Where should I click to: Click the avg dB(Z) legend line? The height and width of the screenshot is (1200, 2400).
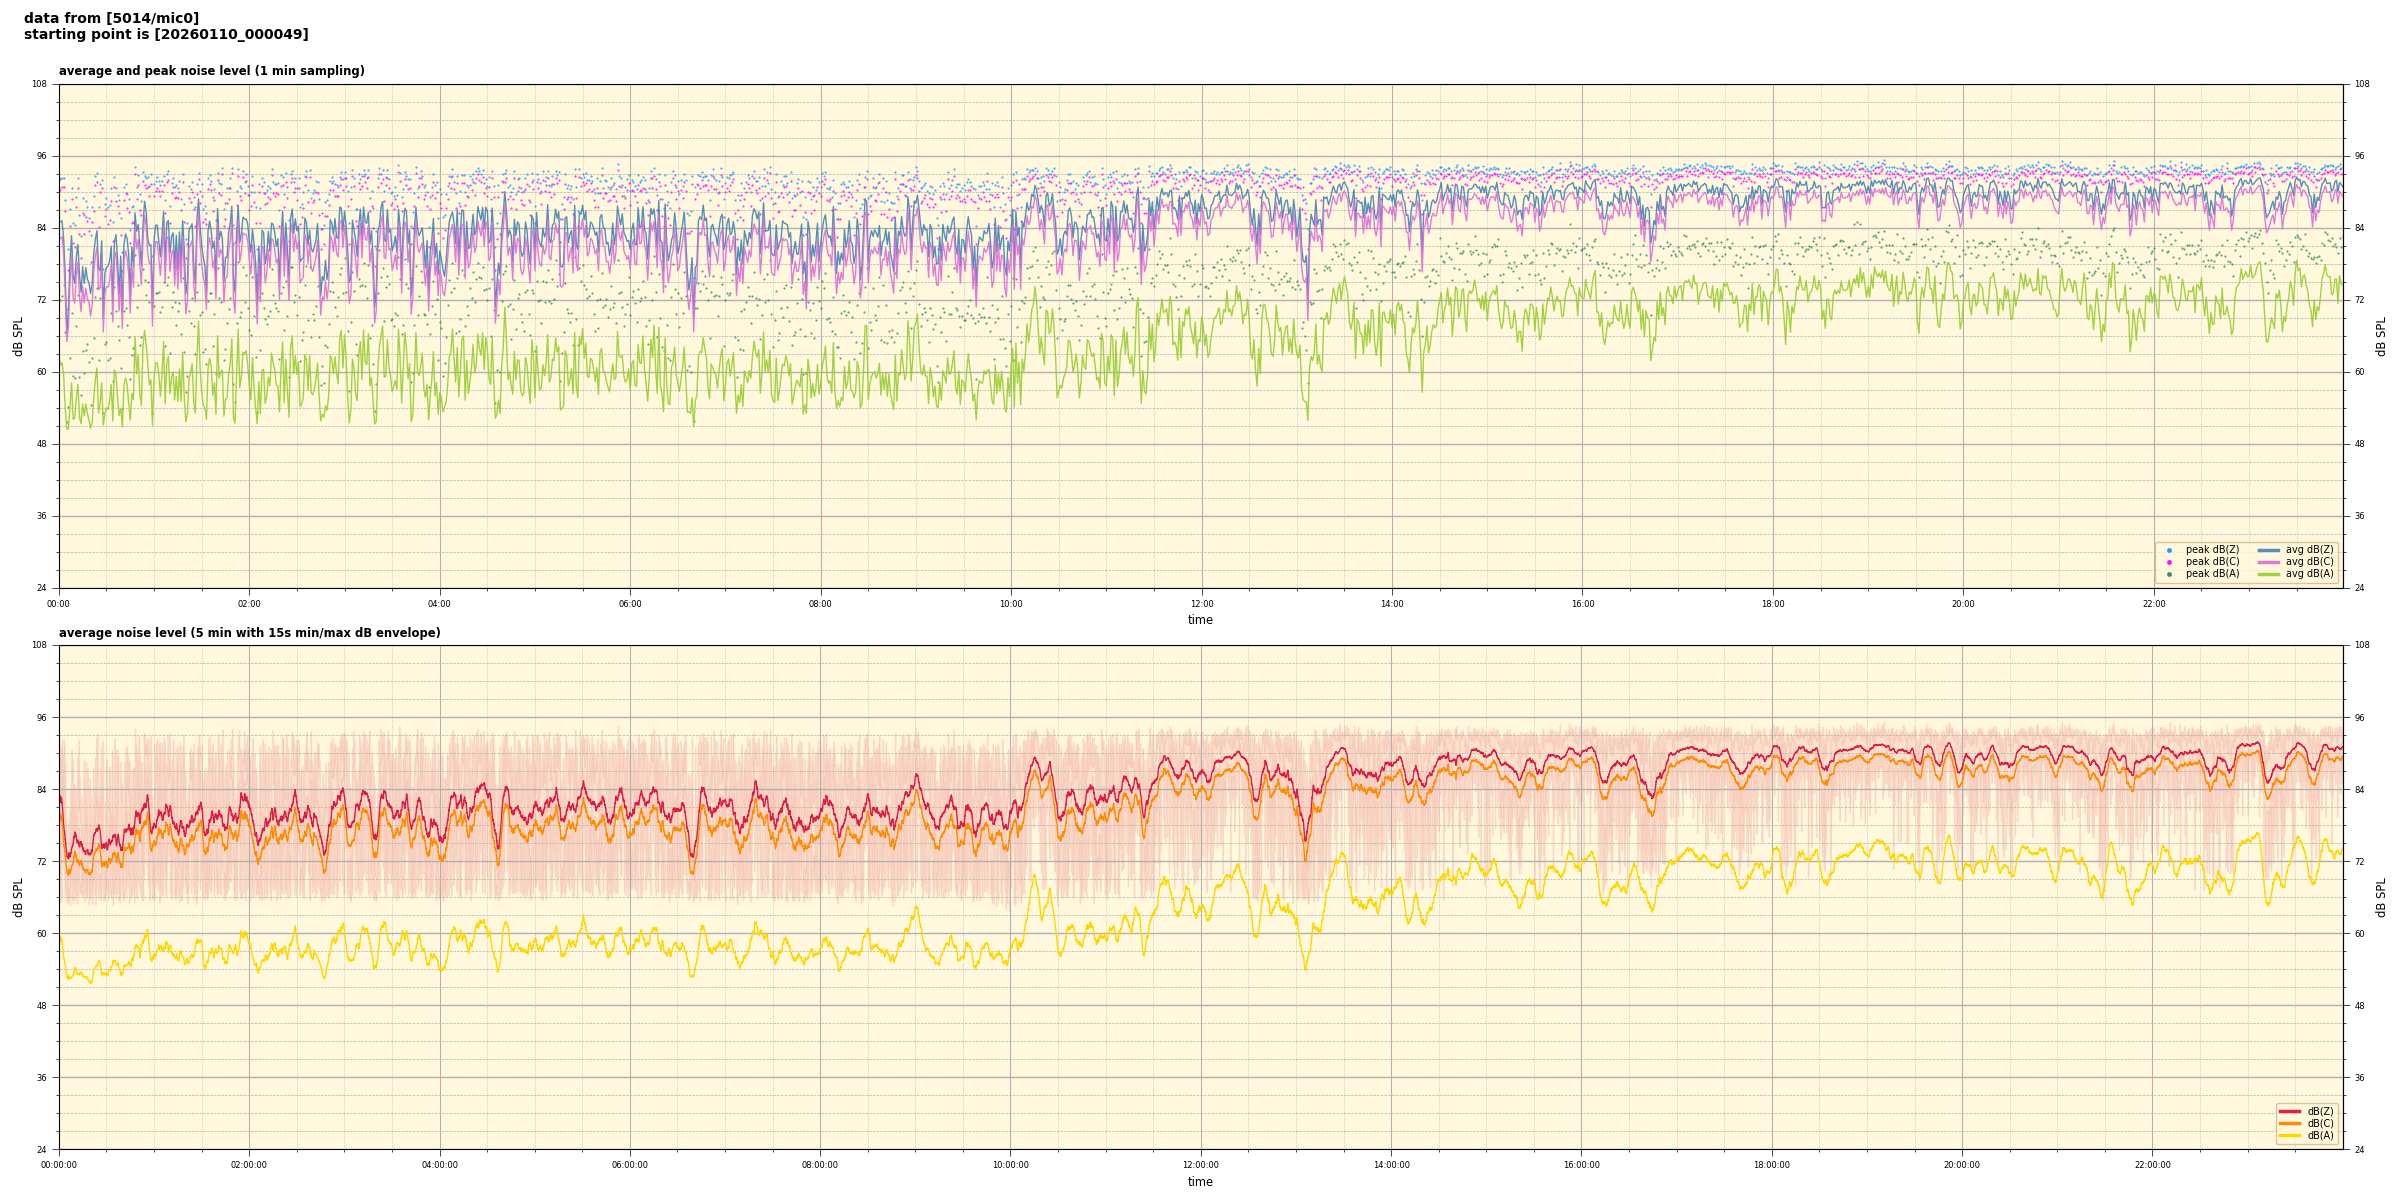2269,550
